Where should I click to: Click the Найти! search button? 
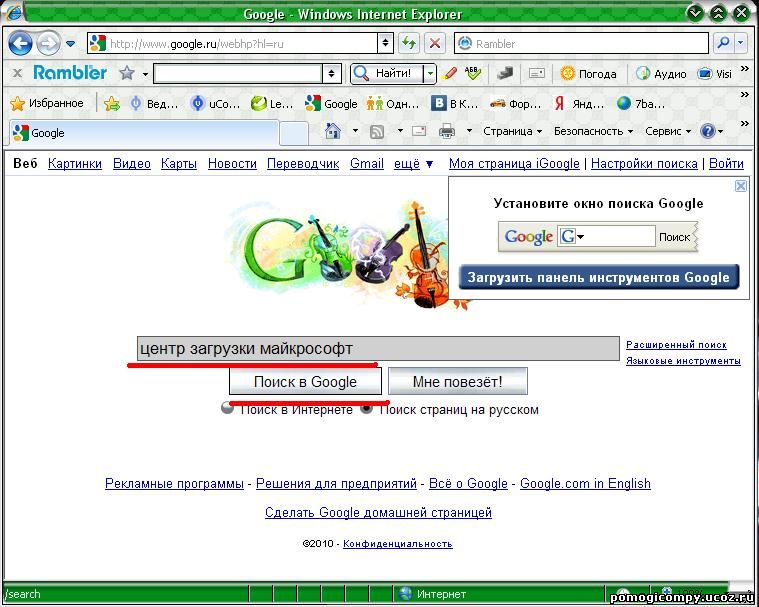point(387,74)
